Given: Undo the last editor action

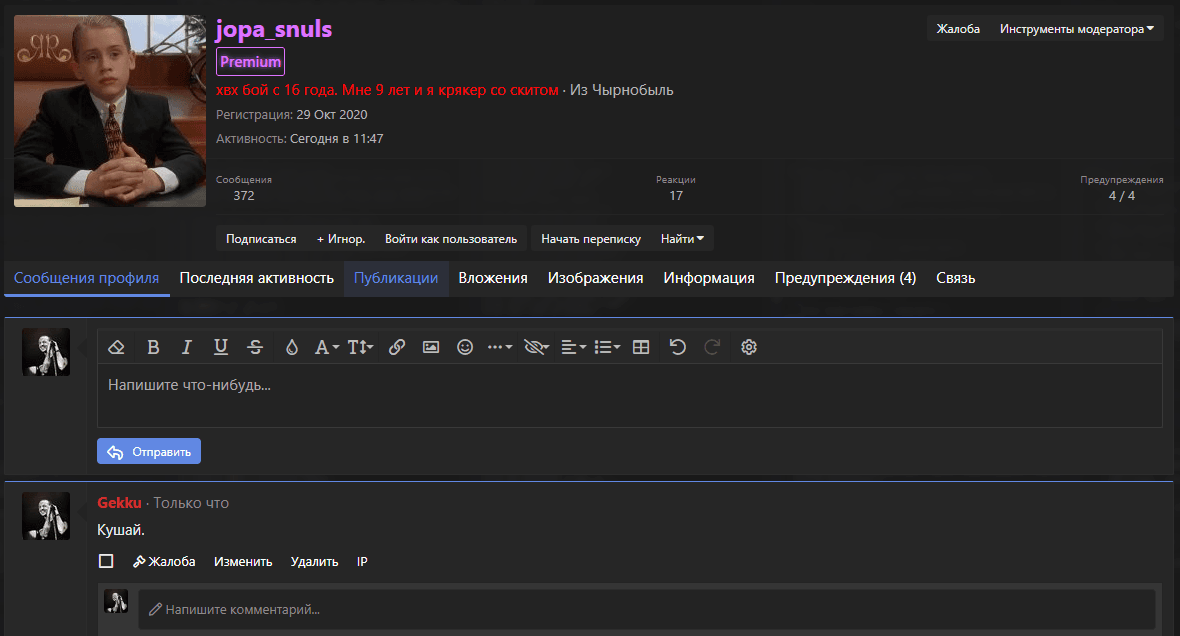Looking at the screenshot, I should click(677, 347).
